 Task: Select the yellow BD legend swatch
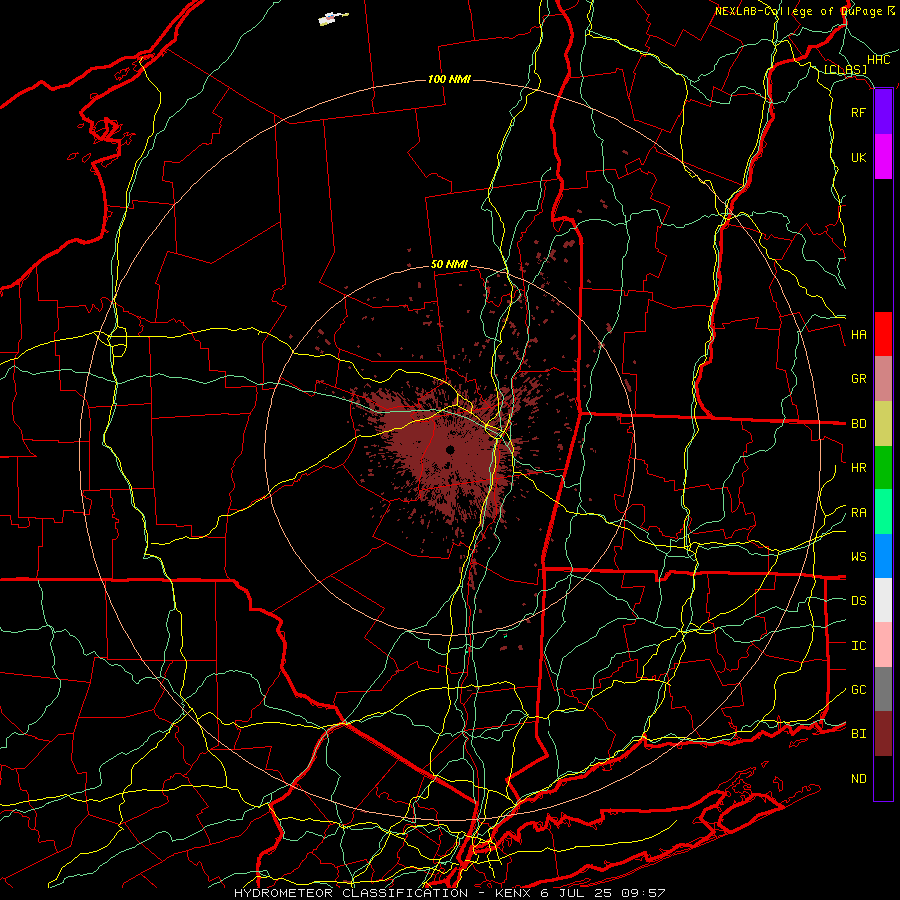pyautogui.click(x=883, y=424)
